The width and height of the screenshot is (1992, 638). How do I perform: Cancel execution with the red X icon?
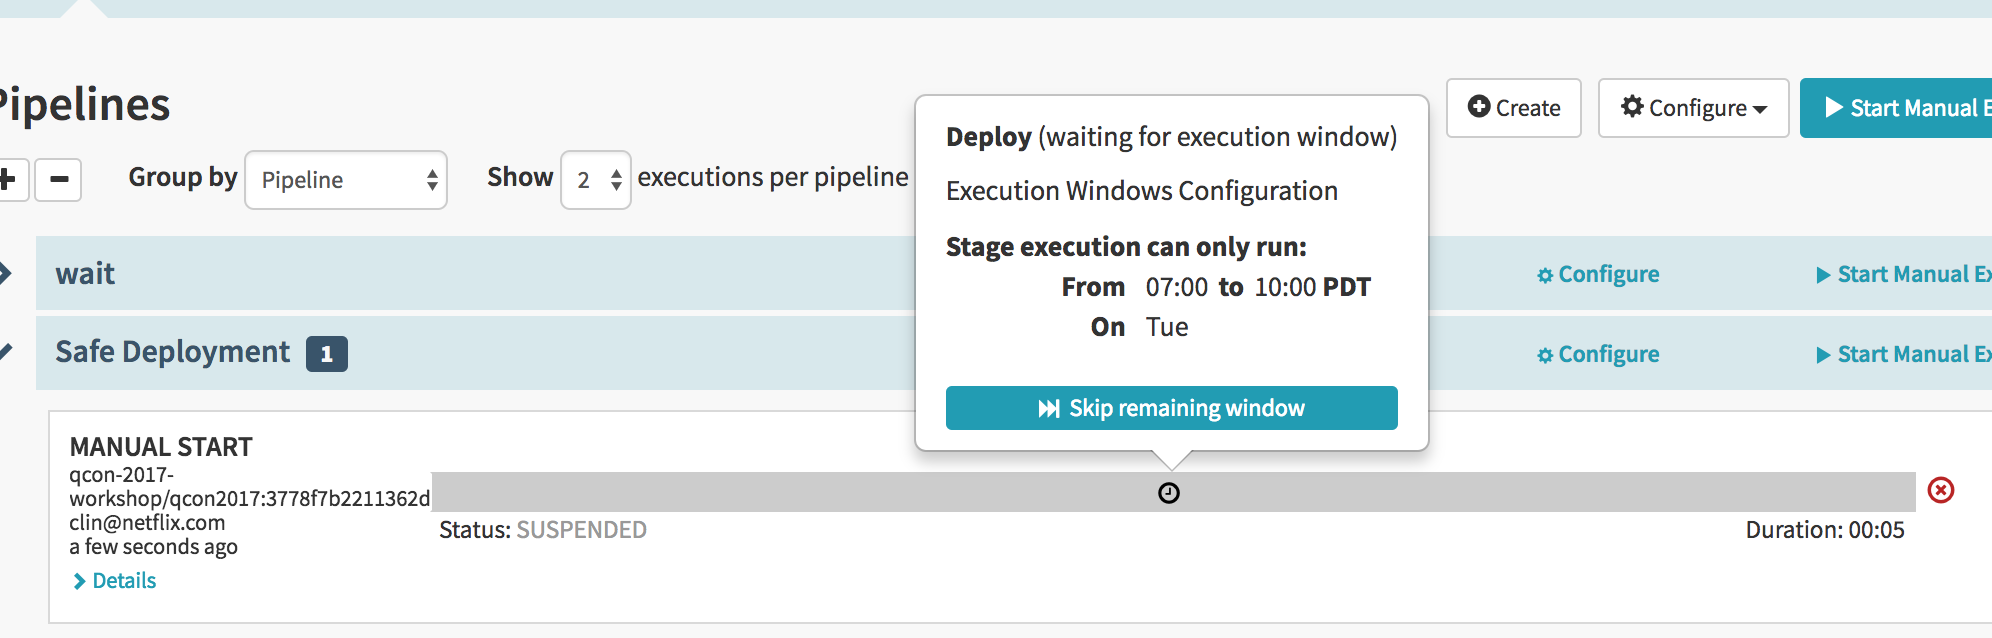click(1940, 490)
